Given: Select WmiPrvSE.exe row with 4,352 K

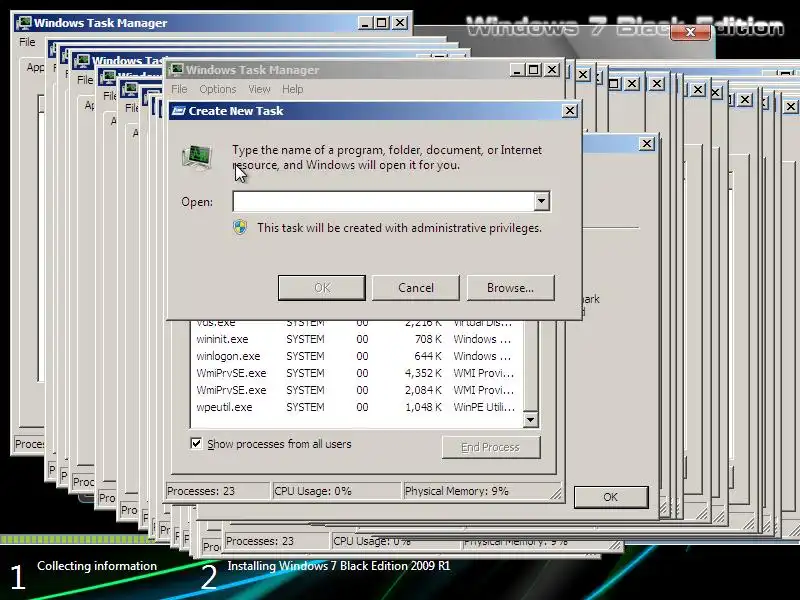Looking at the screenshot, I should tap(355, 373).
